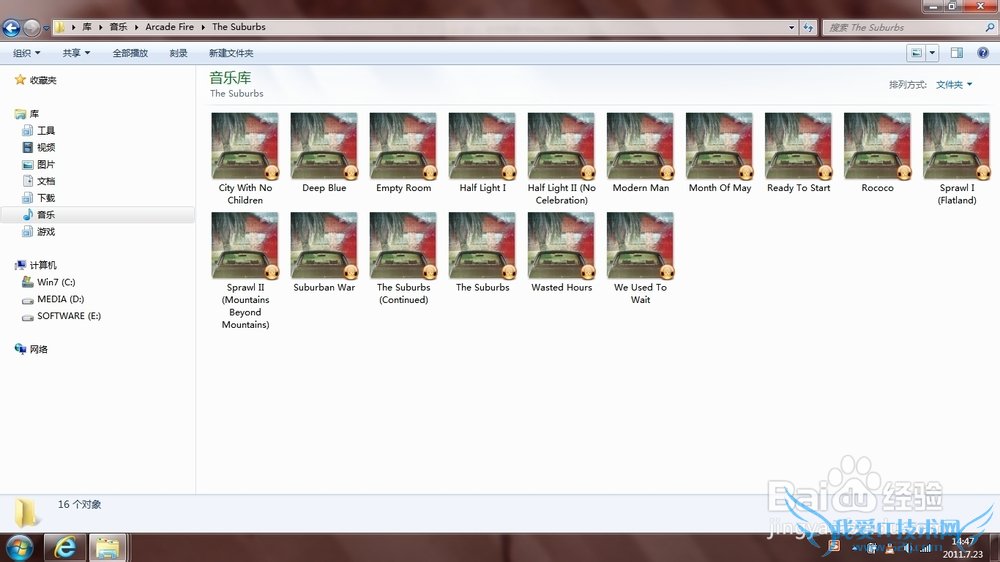Screen dimensions: 1000x562
Task: Create a folder with 新建文件夹
Action: point(231,53)
